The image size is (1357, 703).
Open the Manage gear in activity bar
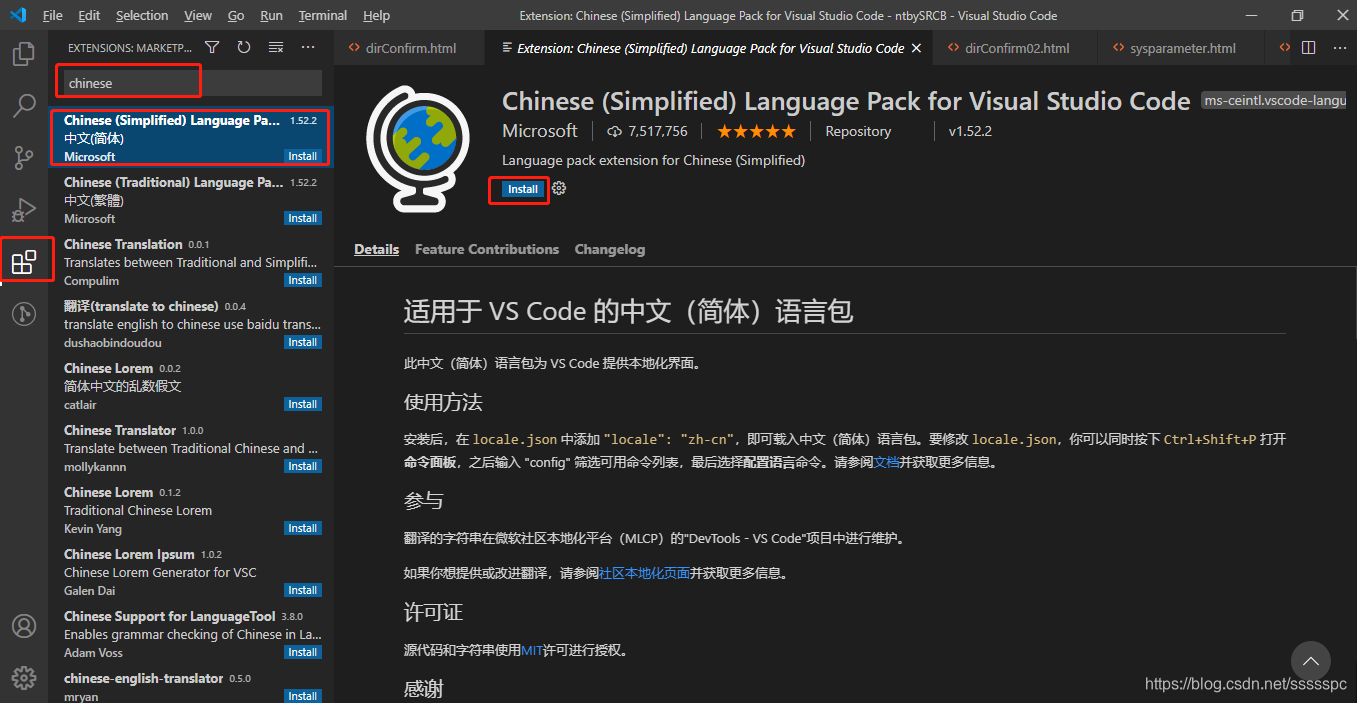tap(24, 677)
